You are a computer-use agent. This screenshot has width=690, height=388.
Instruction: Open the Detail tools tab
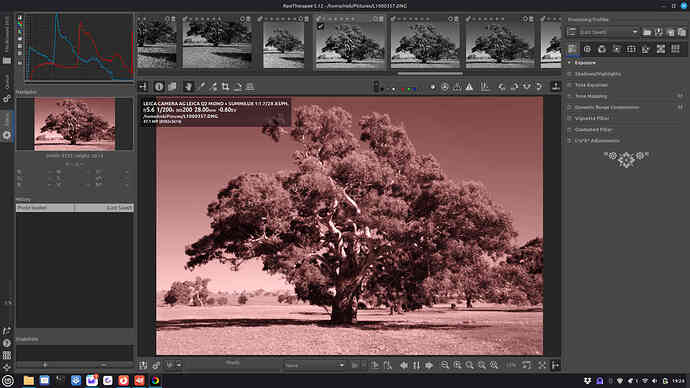point(587,49)
